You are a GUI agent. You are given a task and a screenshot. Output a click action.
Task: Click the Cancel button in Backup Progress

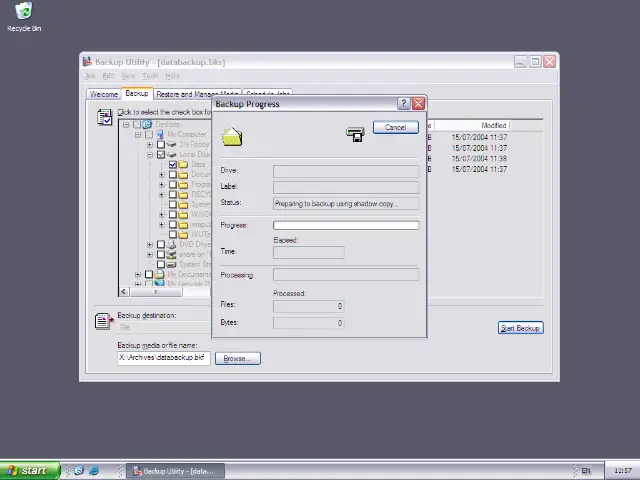pos(395,127)
